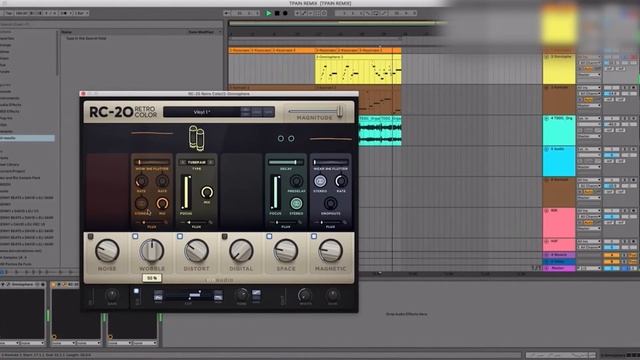This screenshot has height=360, width=640.
Task: Click the Wobble module Mix knob
Action: [x=162, y=203]
